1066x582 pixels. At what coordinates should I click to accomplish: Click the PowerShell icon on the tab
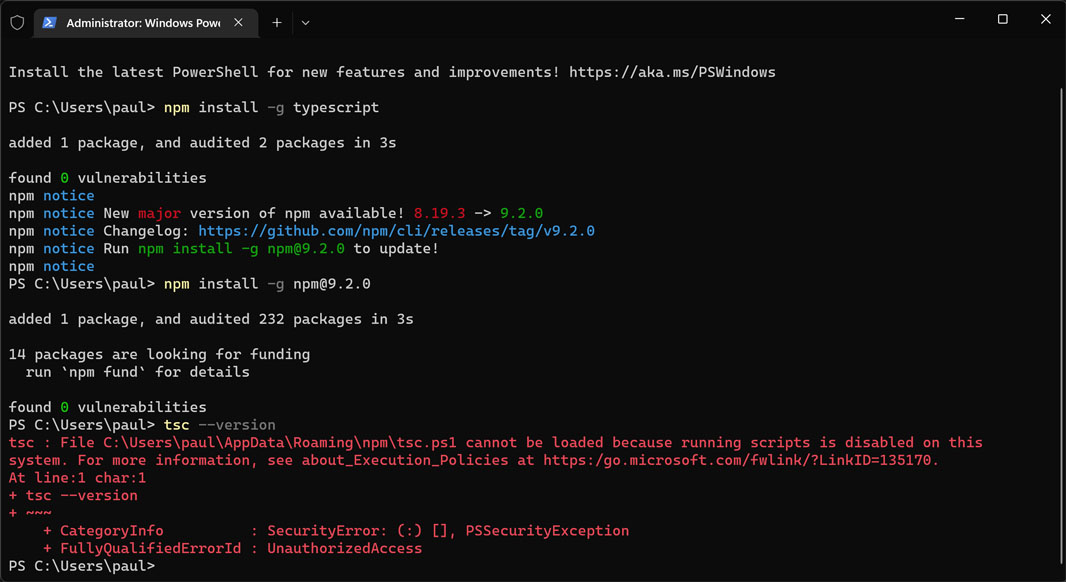pos(49,23)
